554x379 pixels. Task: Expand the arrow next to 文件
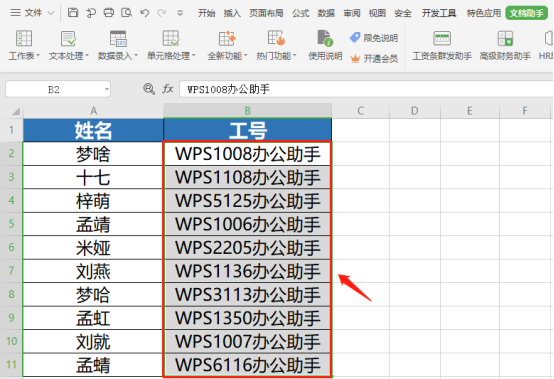(51, 13)
